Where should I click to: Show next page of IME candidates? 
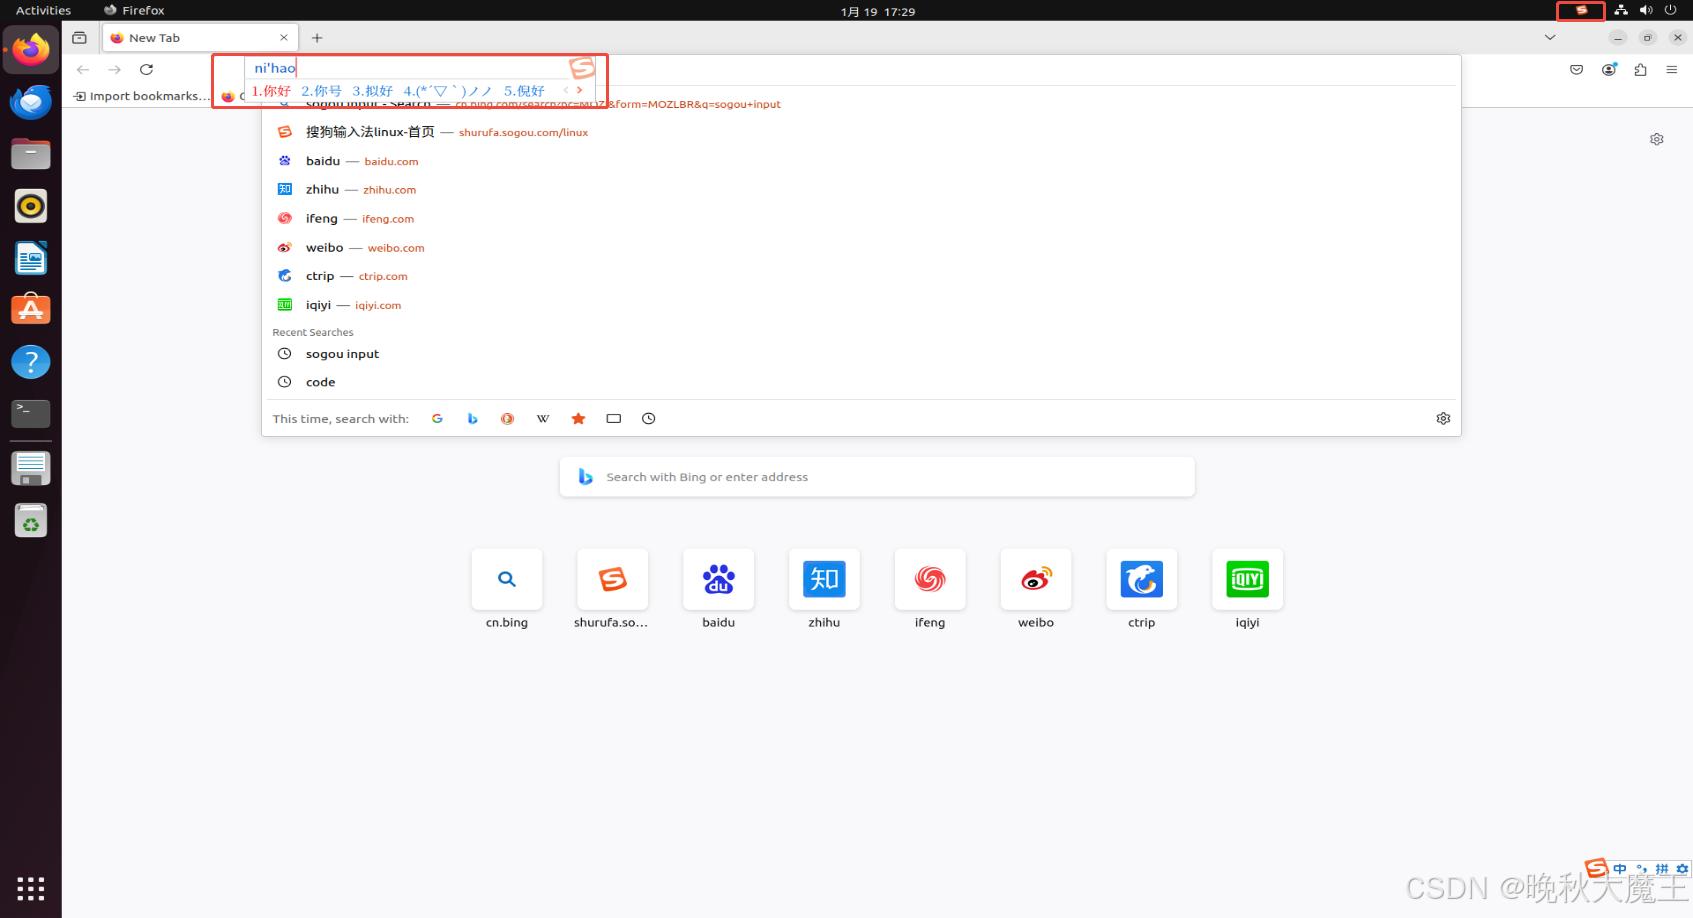pyautogui.click(x=579, y=90)
